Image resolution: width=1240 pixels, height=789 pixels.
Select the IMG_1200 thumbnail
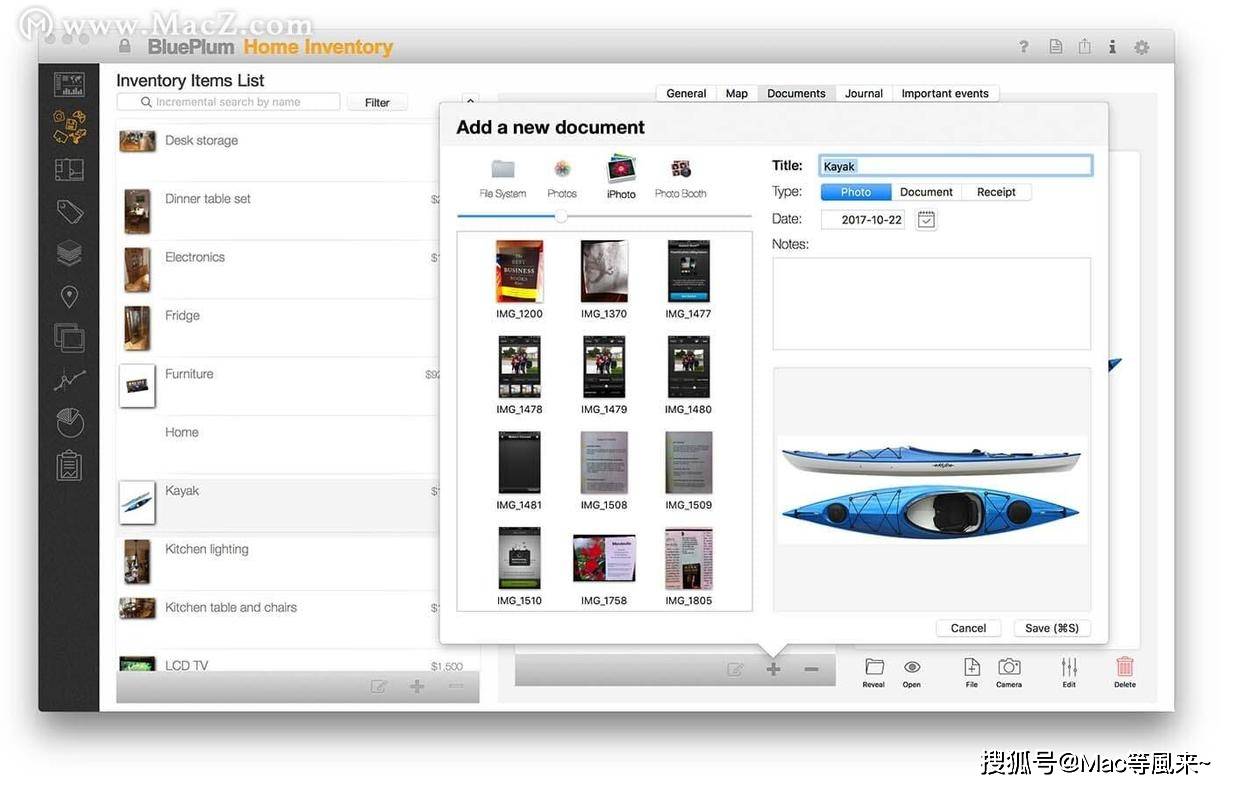coord(519,271)
